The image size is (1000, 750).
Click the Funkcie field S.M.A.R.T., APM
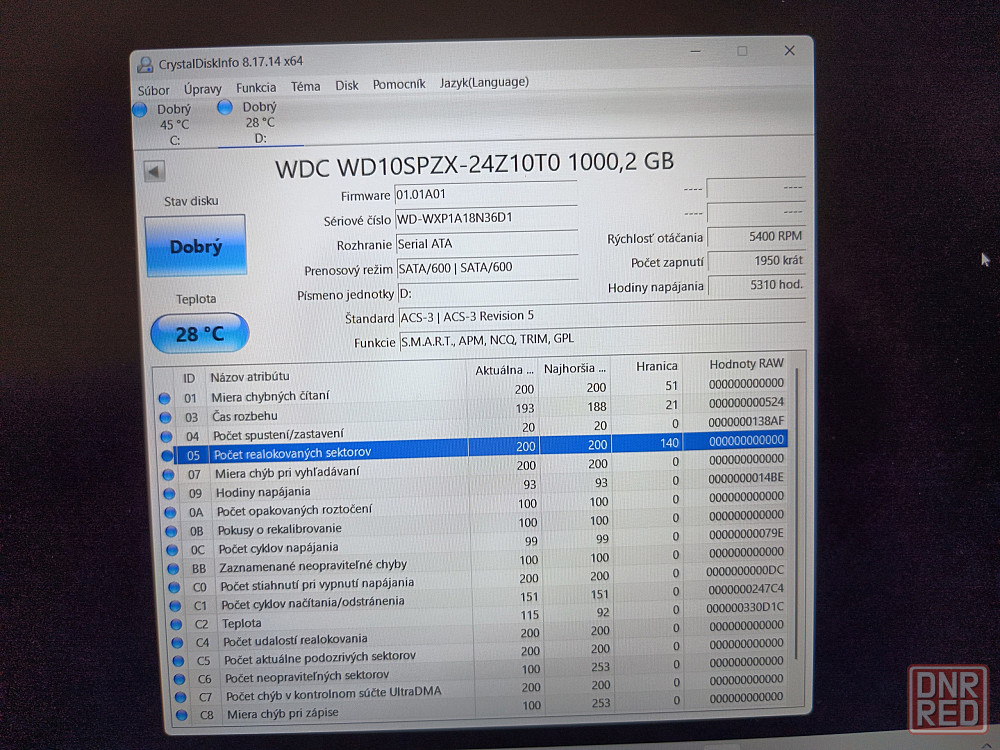coord(602,339)
